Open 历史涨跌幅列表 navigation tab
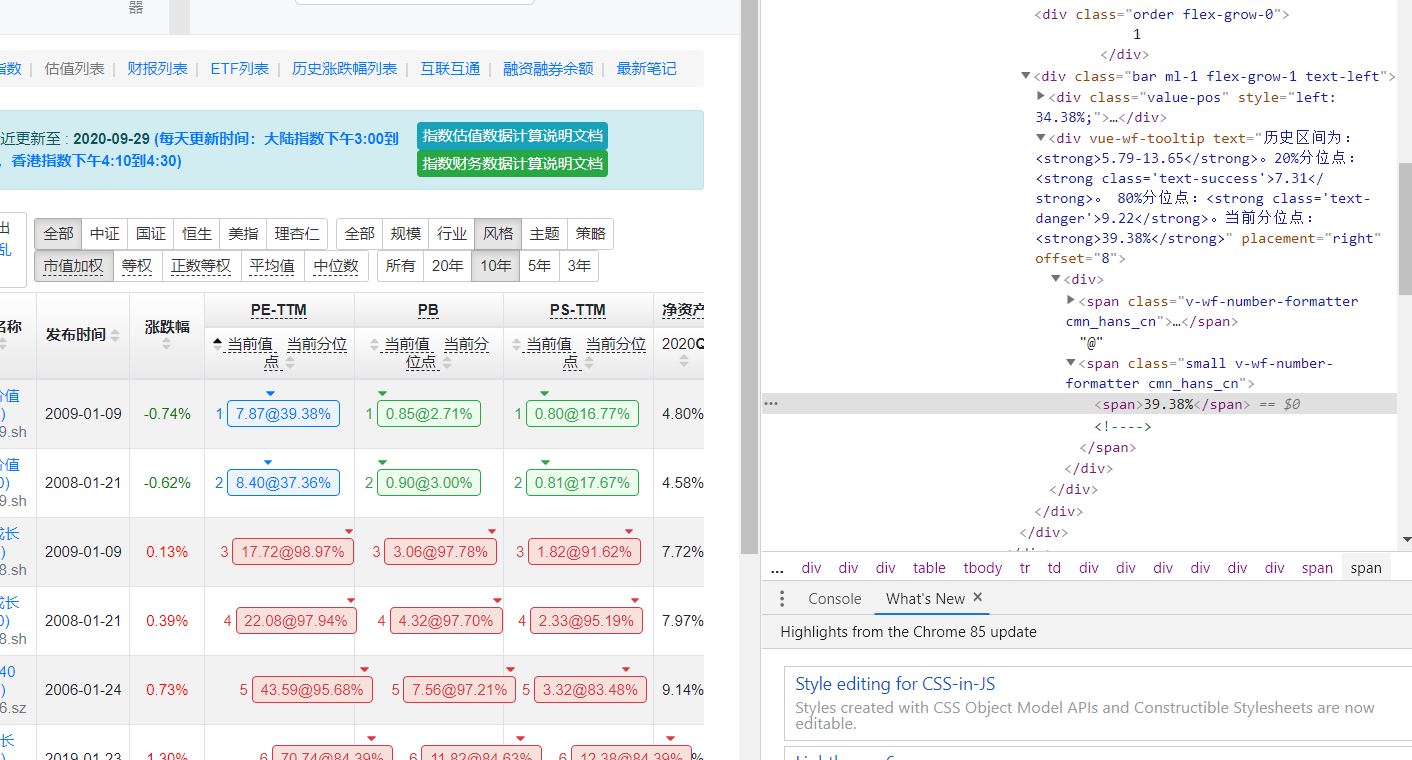 pos(344,68)
